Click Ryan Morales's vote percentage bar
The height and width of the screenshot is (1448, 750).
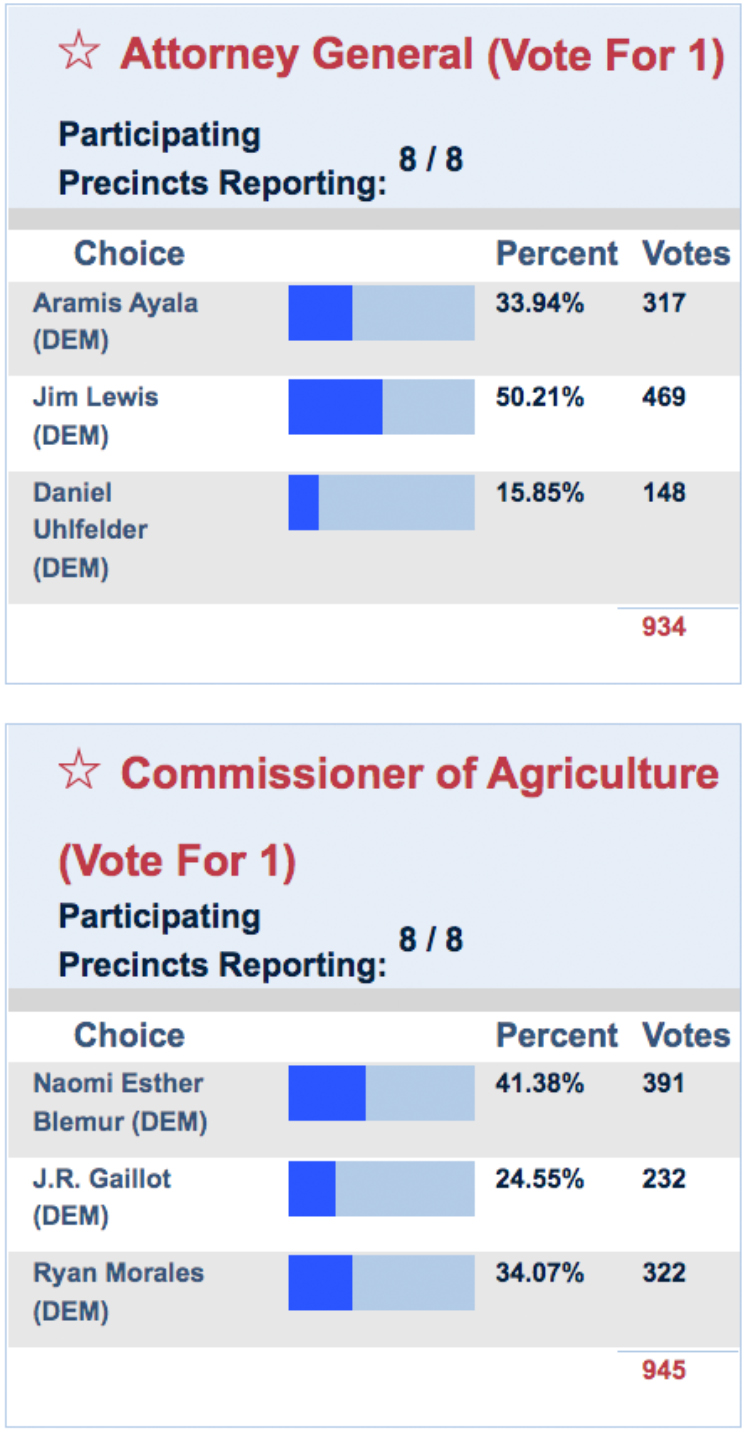tap(381, 1282)
